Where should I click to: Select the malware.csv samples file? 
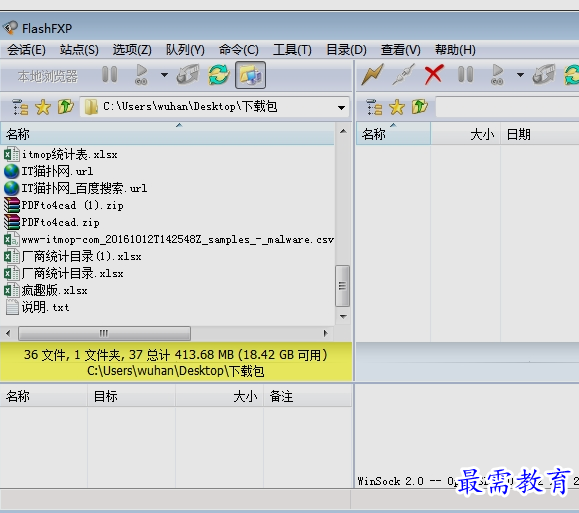pos(169,239)
